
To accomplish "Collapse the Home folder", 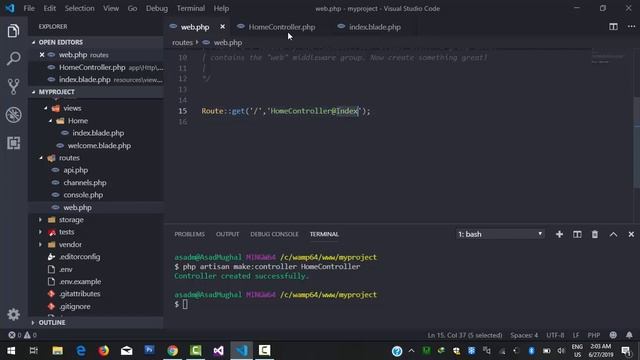I will click(x=50, y=121).
